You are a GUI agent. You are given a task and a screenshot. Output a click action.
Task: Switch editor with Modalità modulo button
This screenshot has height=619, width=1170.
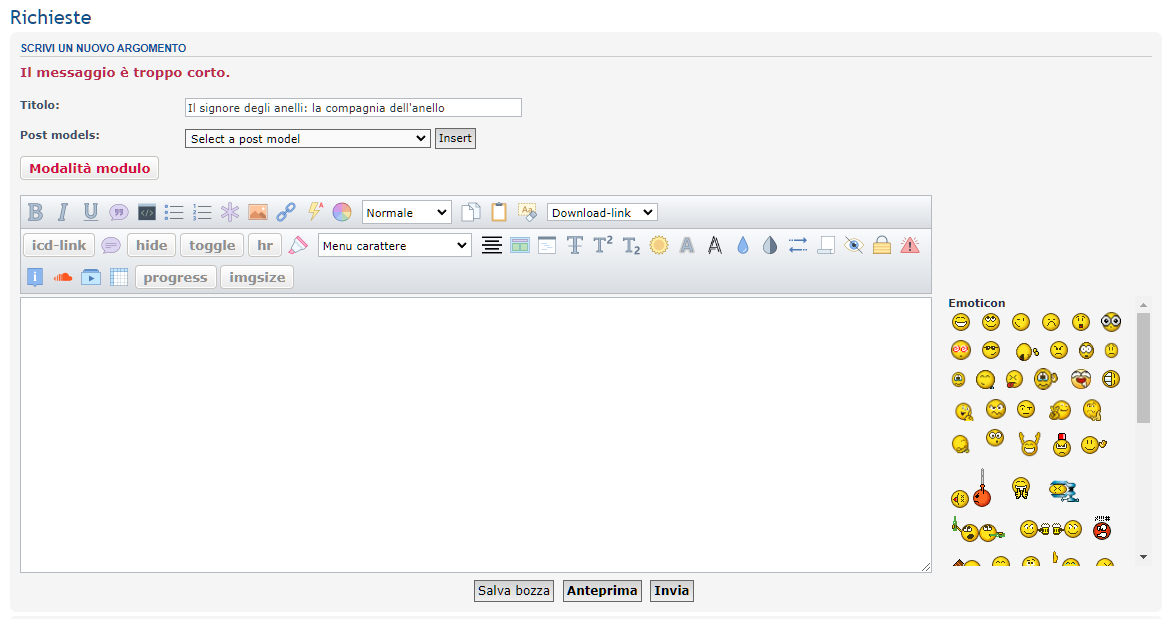[89, 168]
